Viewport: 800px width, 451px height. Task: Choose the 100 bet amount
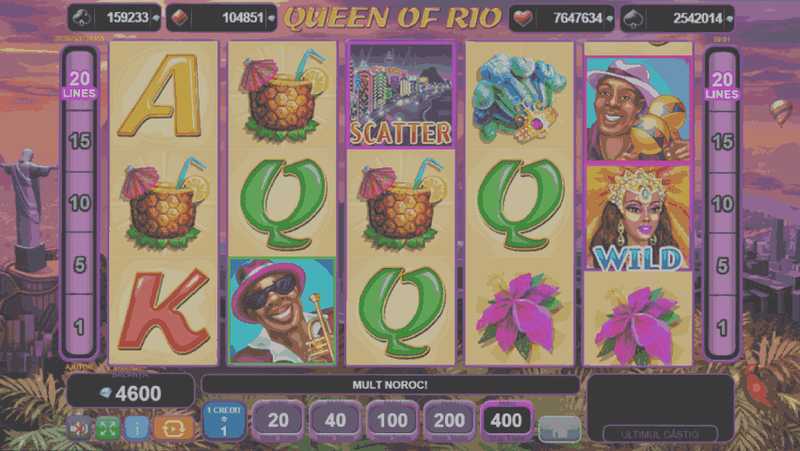pyautogui.click(x=392, y=420)
